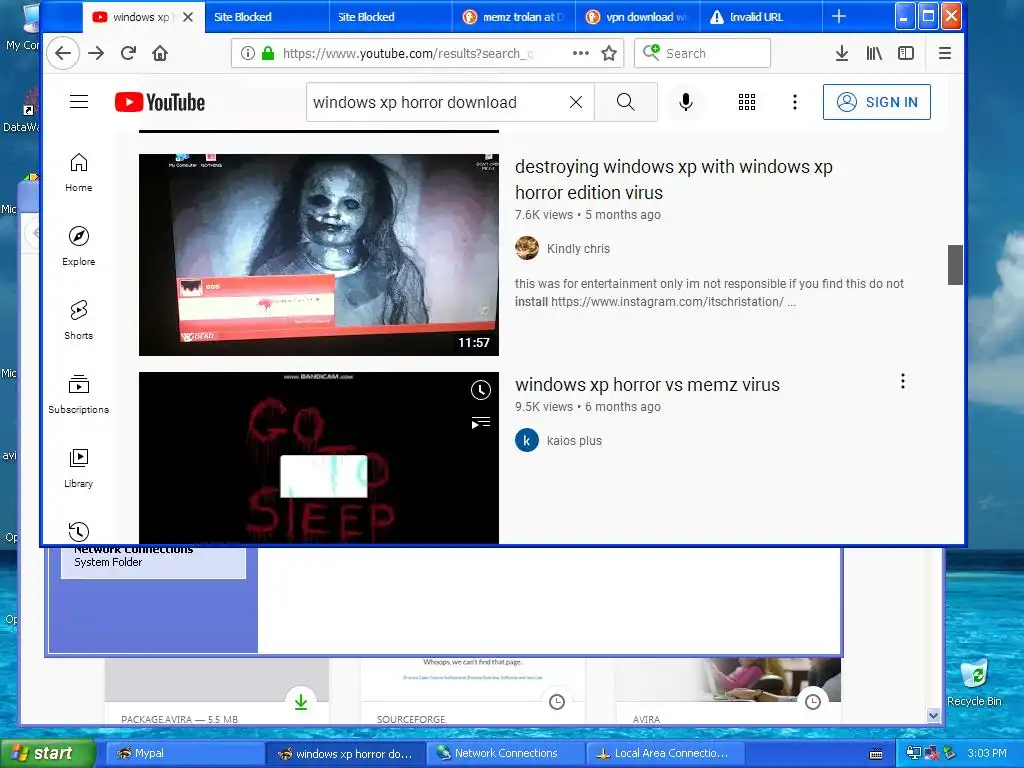The height and width of the screenshot is (768, 1024).
Task: Open Kindly chris channel
Action: (578, 248)
